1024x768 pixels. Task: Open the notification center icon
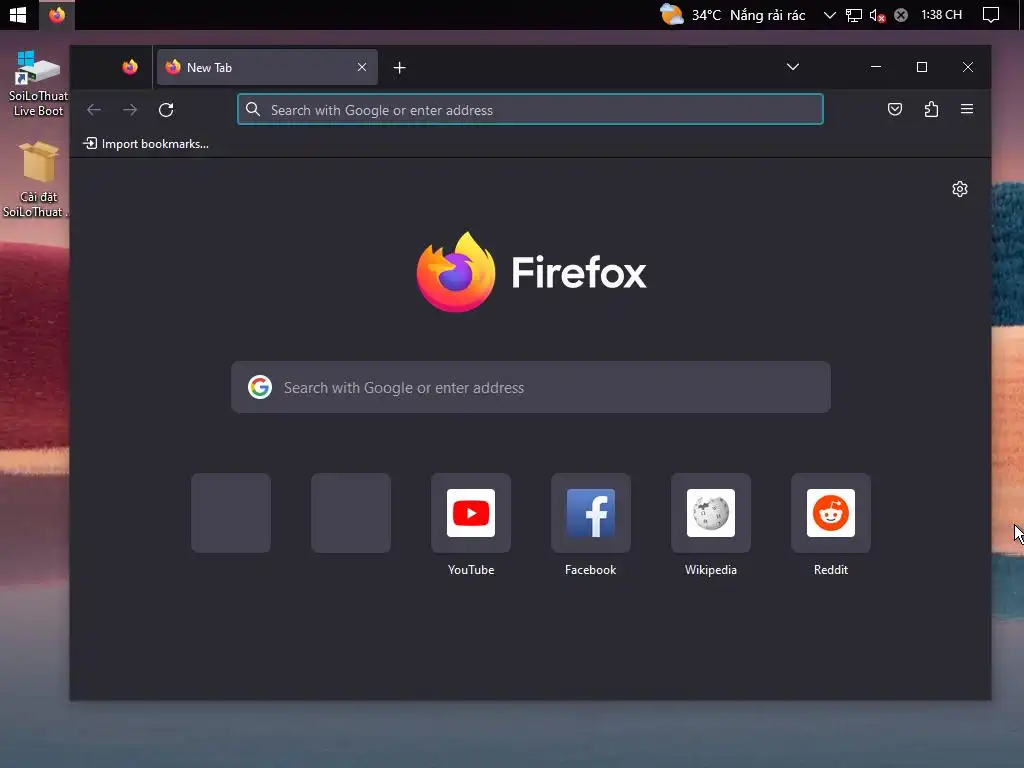pos(991,14)
